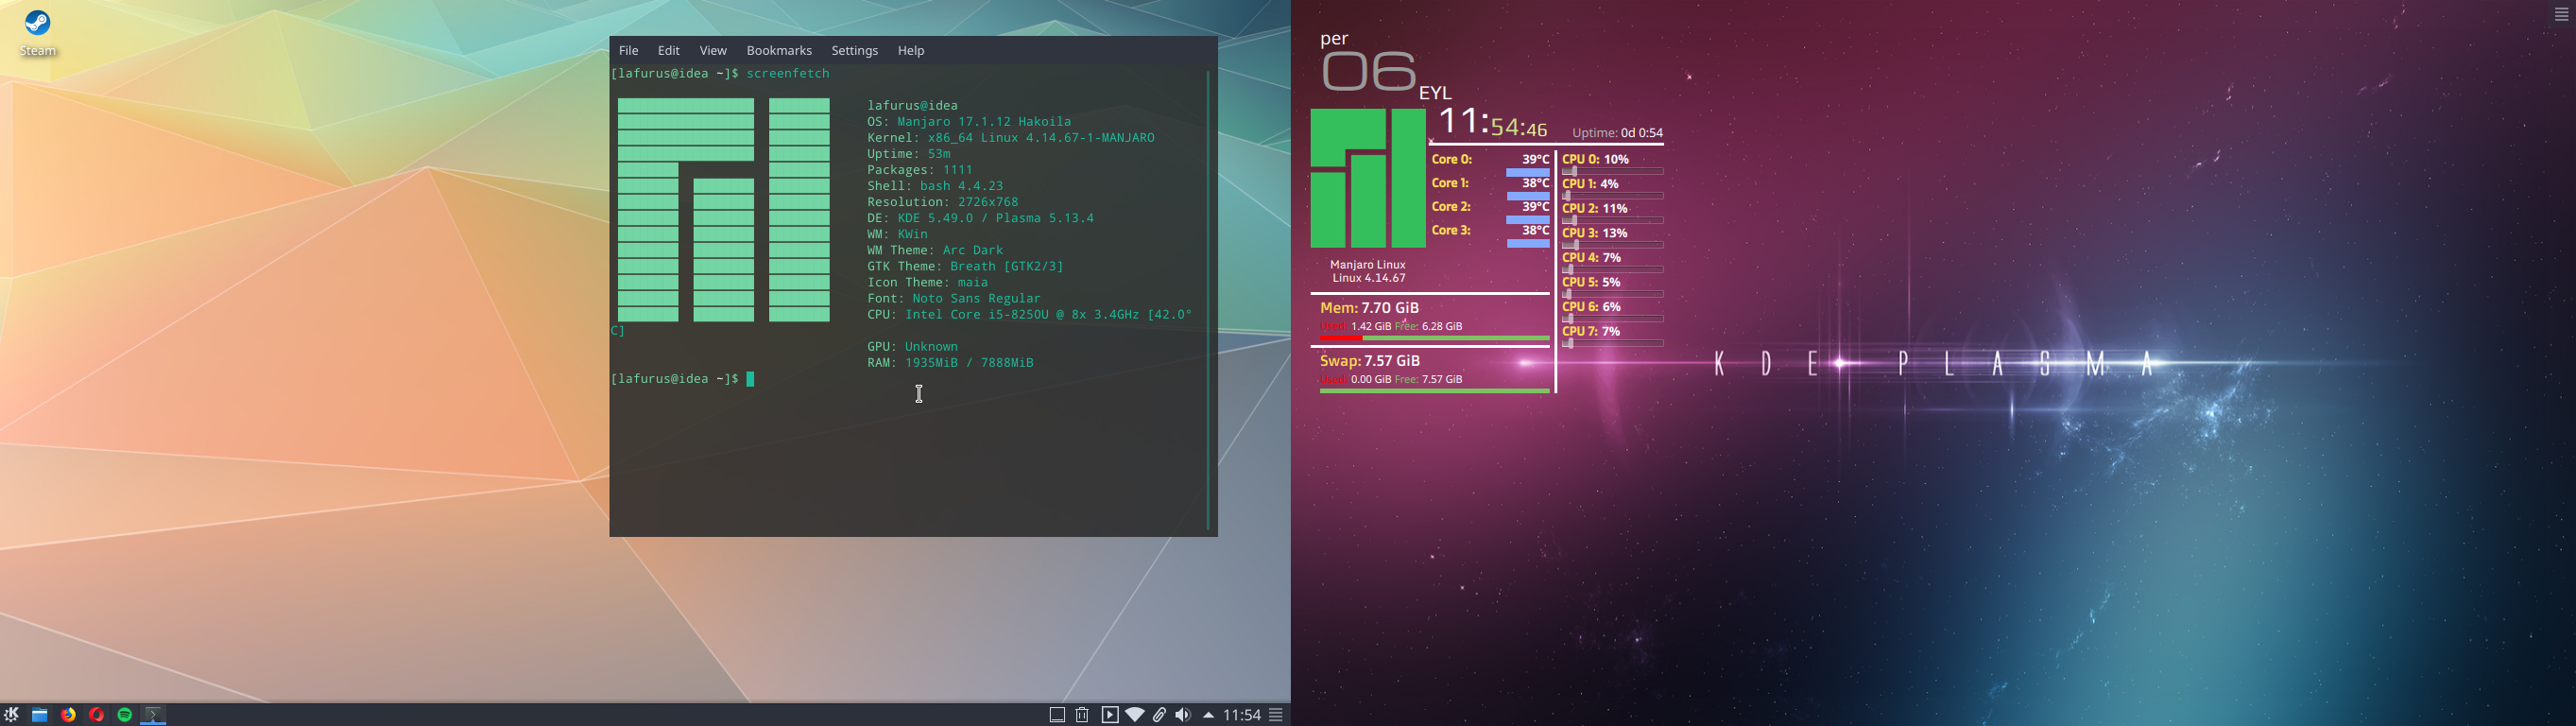The height and width of the screenshot is (726, 2576).
Task: Click the CPU 2 usage bar
Action: (1613, 220)
